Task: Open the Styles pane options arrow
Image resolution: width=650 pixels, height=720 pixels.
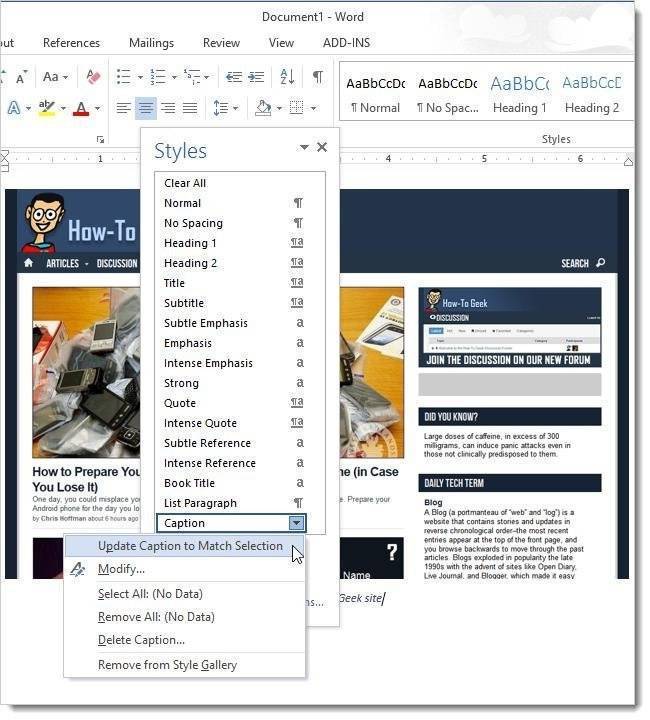Action: 304,148
